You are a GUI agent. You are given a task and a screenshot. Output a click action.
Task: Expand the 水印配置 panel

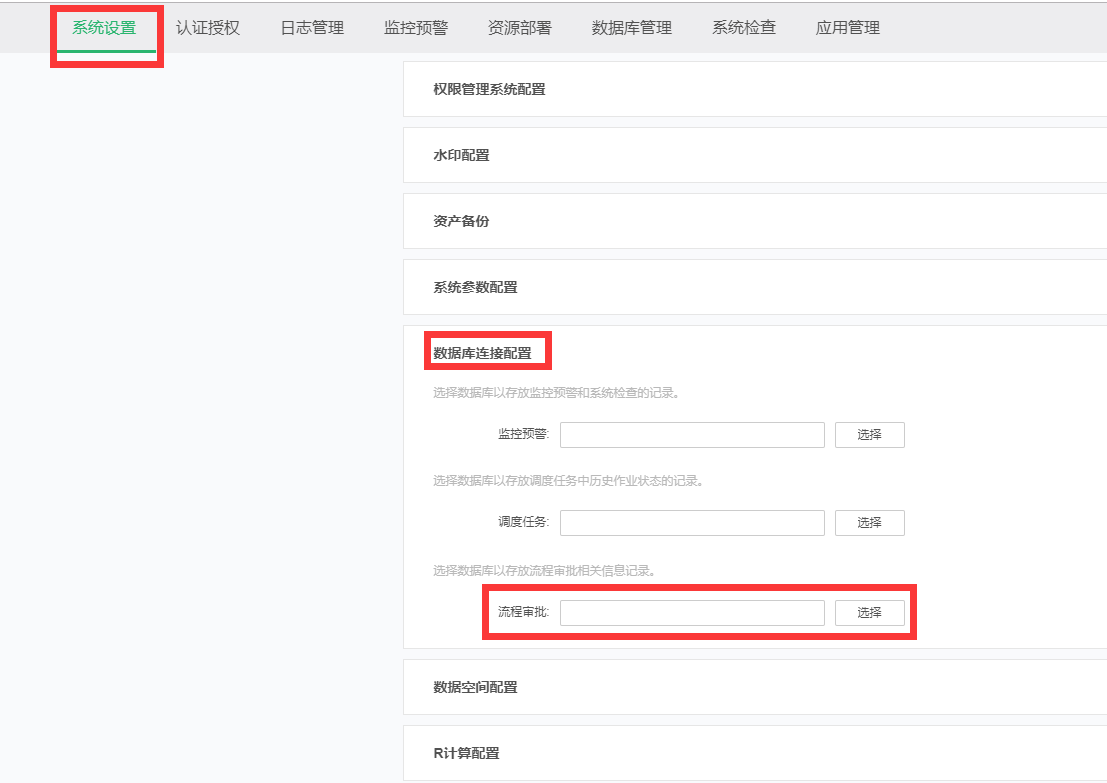point(461,155)
